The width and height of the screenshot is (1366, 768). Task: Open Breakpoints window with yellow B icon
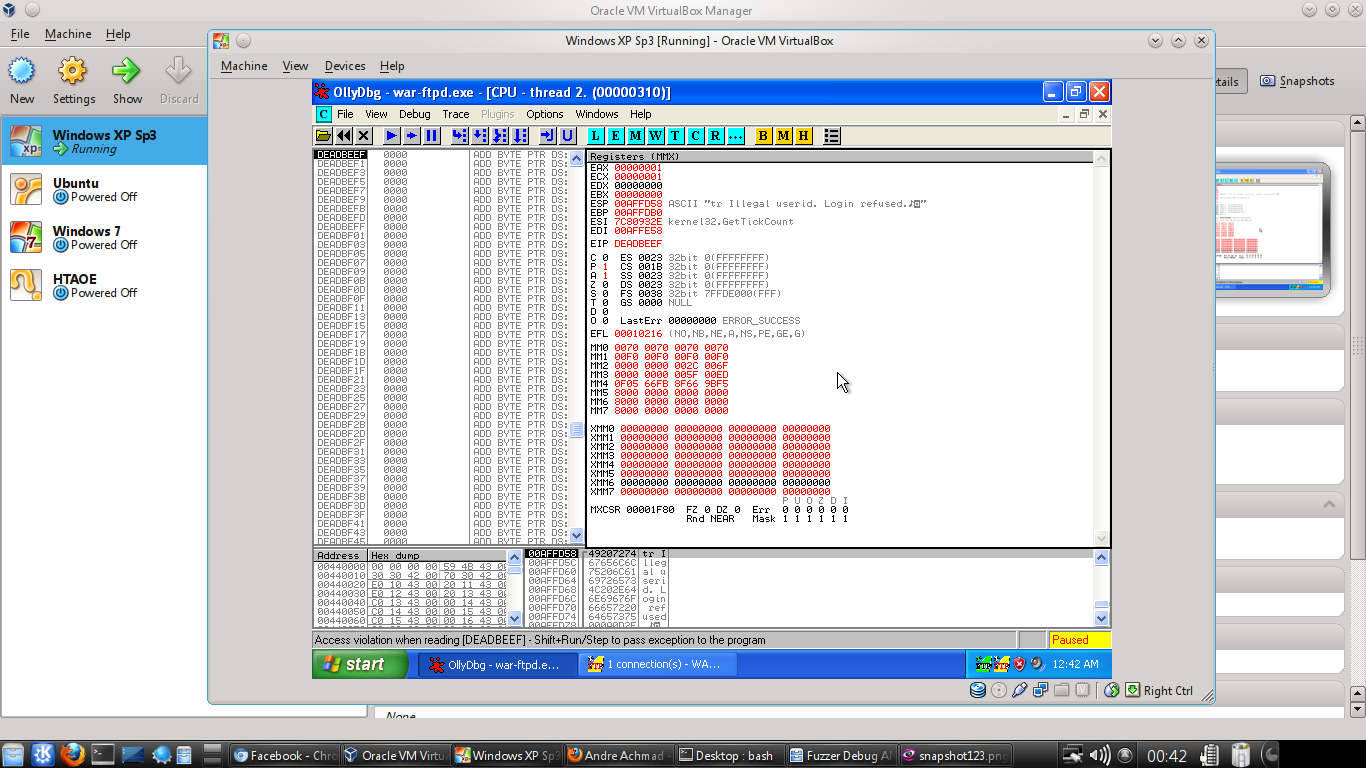coord(764,135)
